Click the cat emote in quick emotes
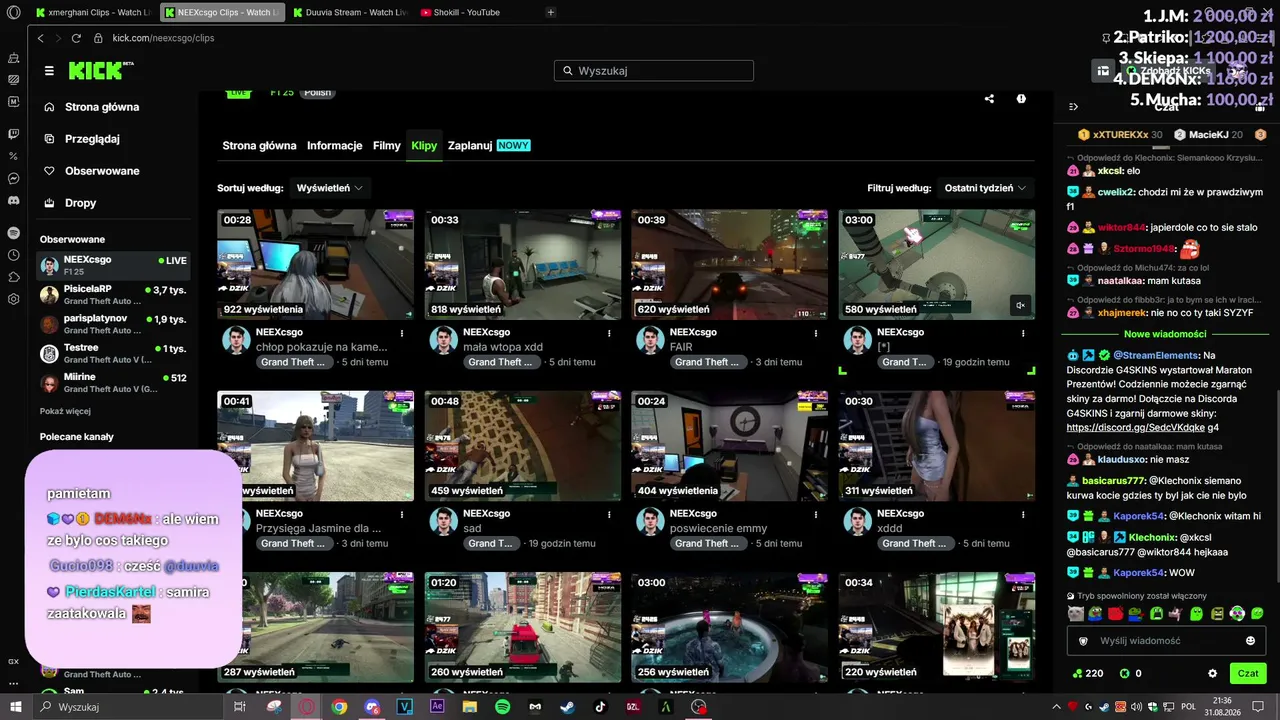 pos(1075,613)
